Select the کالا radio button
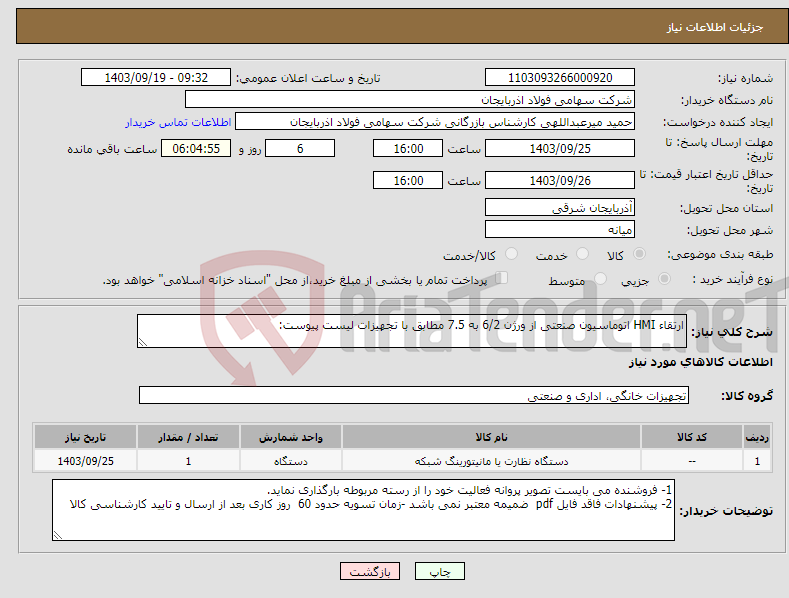789x598 pixels. [x=640, y=254]
